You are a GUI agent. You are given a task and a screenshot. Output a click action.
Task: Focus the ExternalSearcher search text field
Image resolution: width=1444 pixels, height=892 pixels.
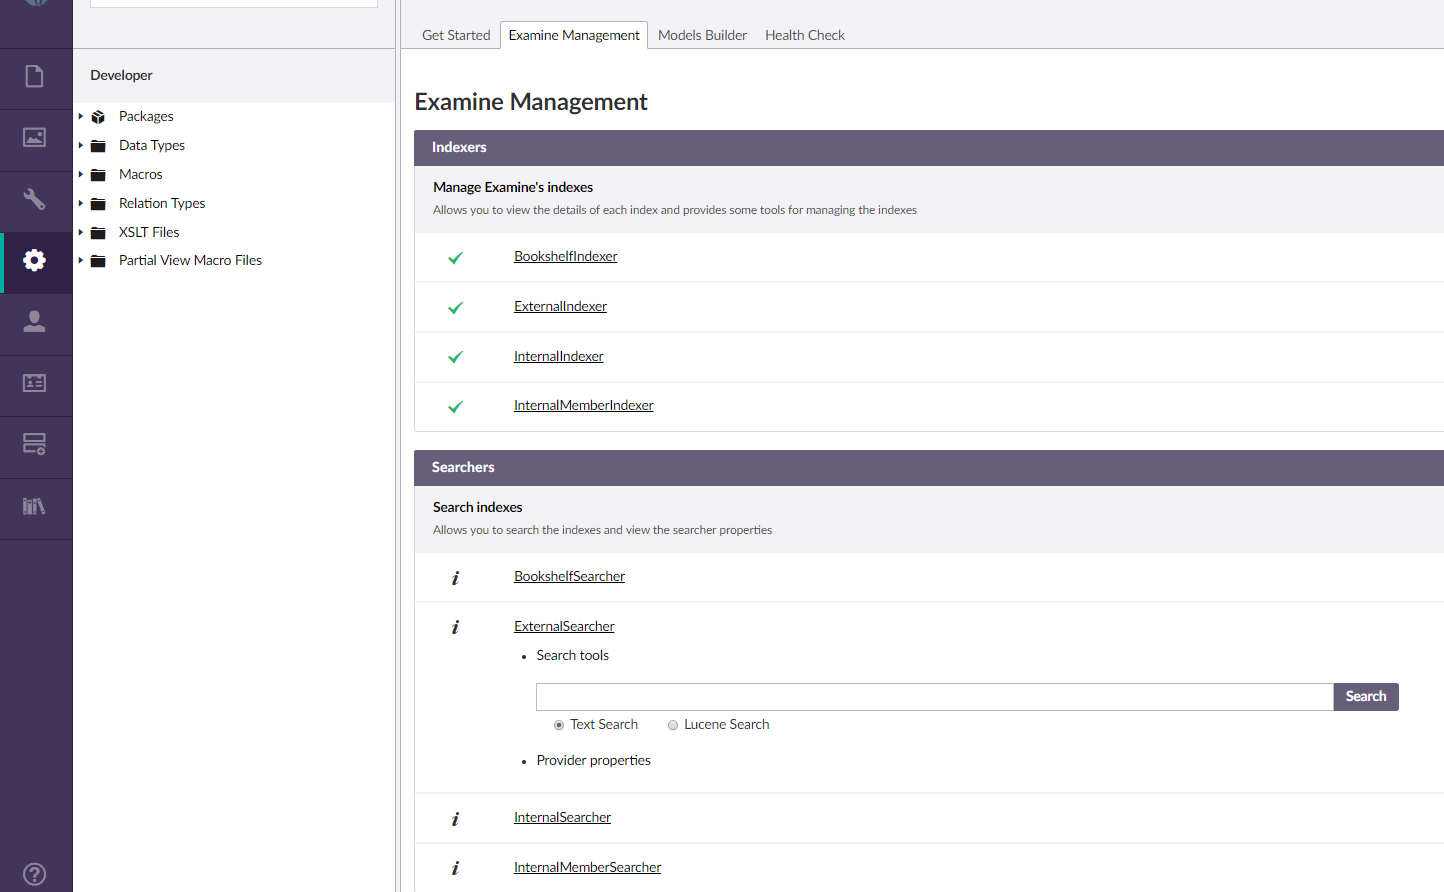pyautogui.click(x=935, y=697)
